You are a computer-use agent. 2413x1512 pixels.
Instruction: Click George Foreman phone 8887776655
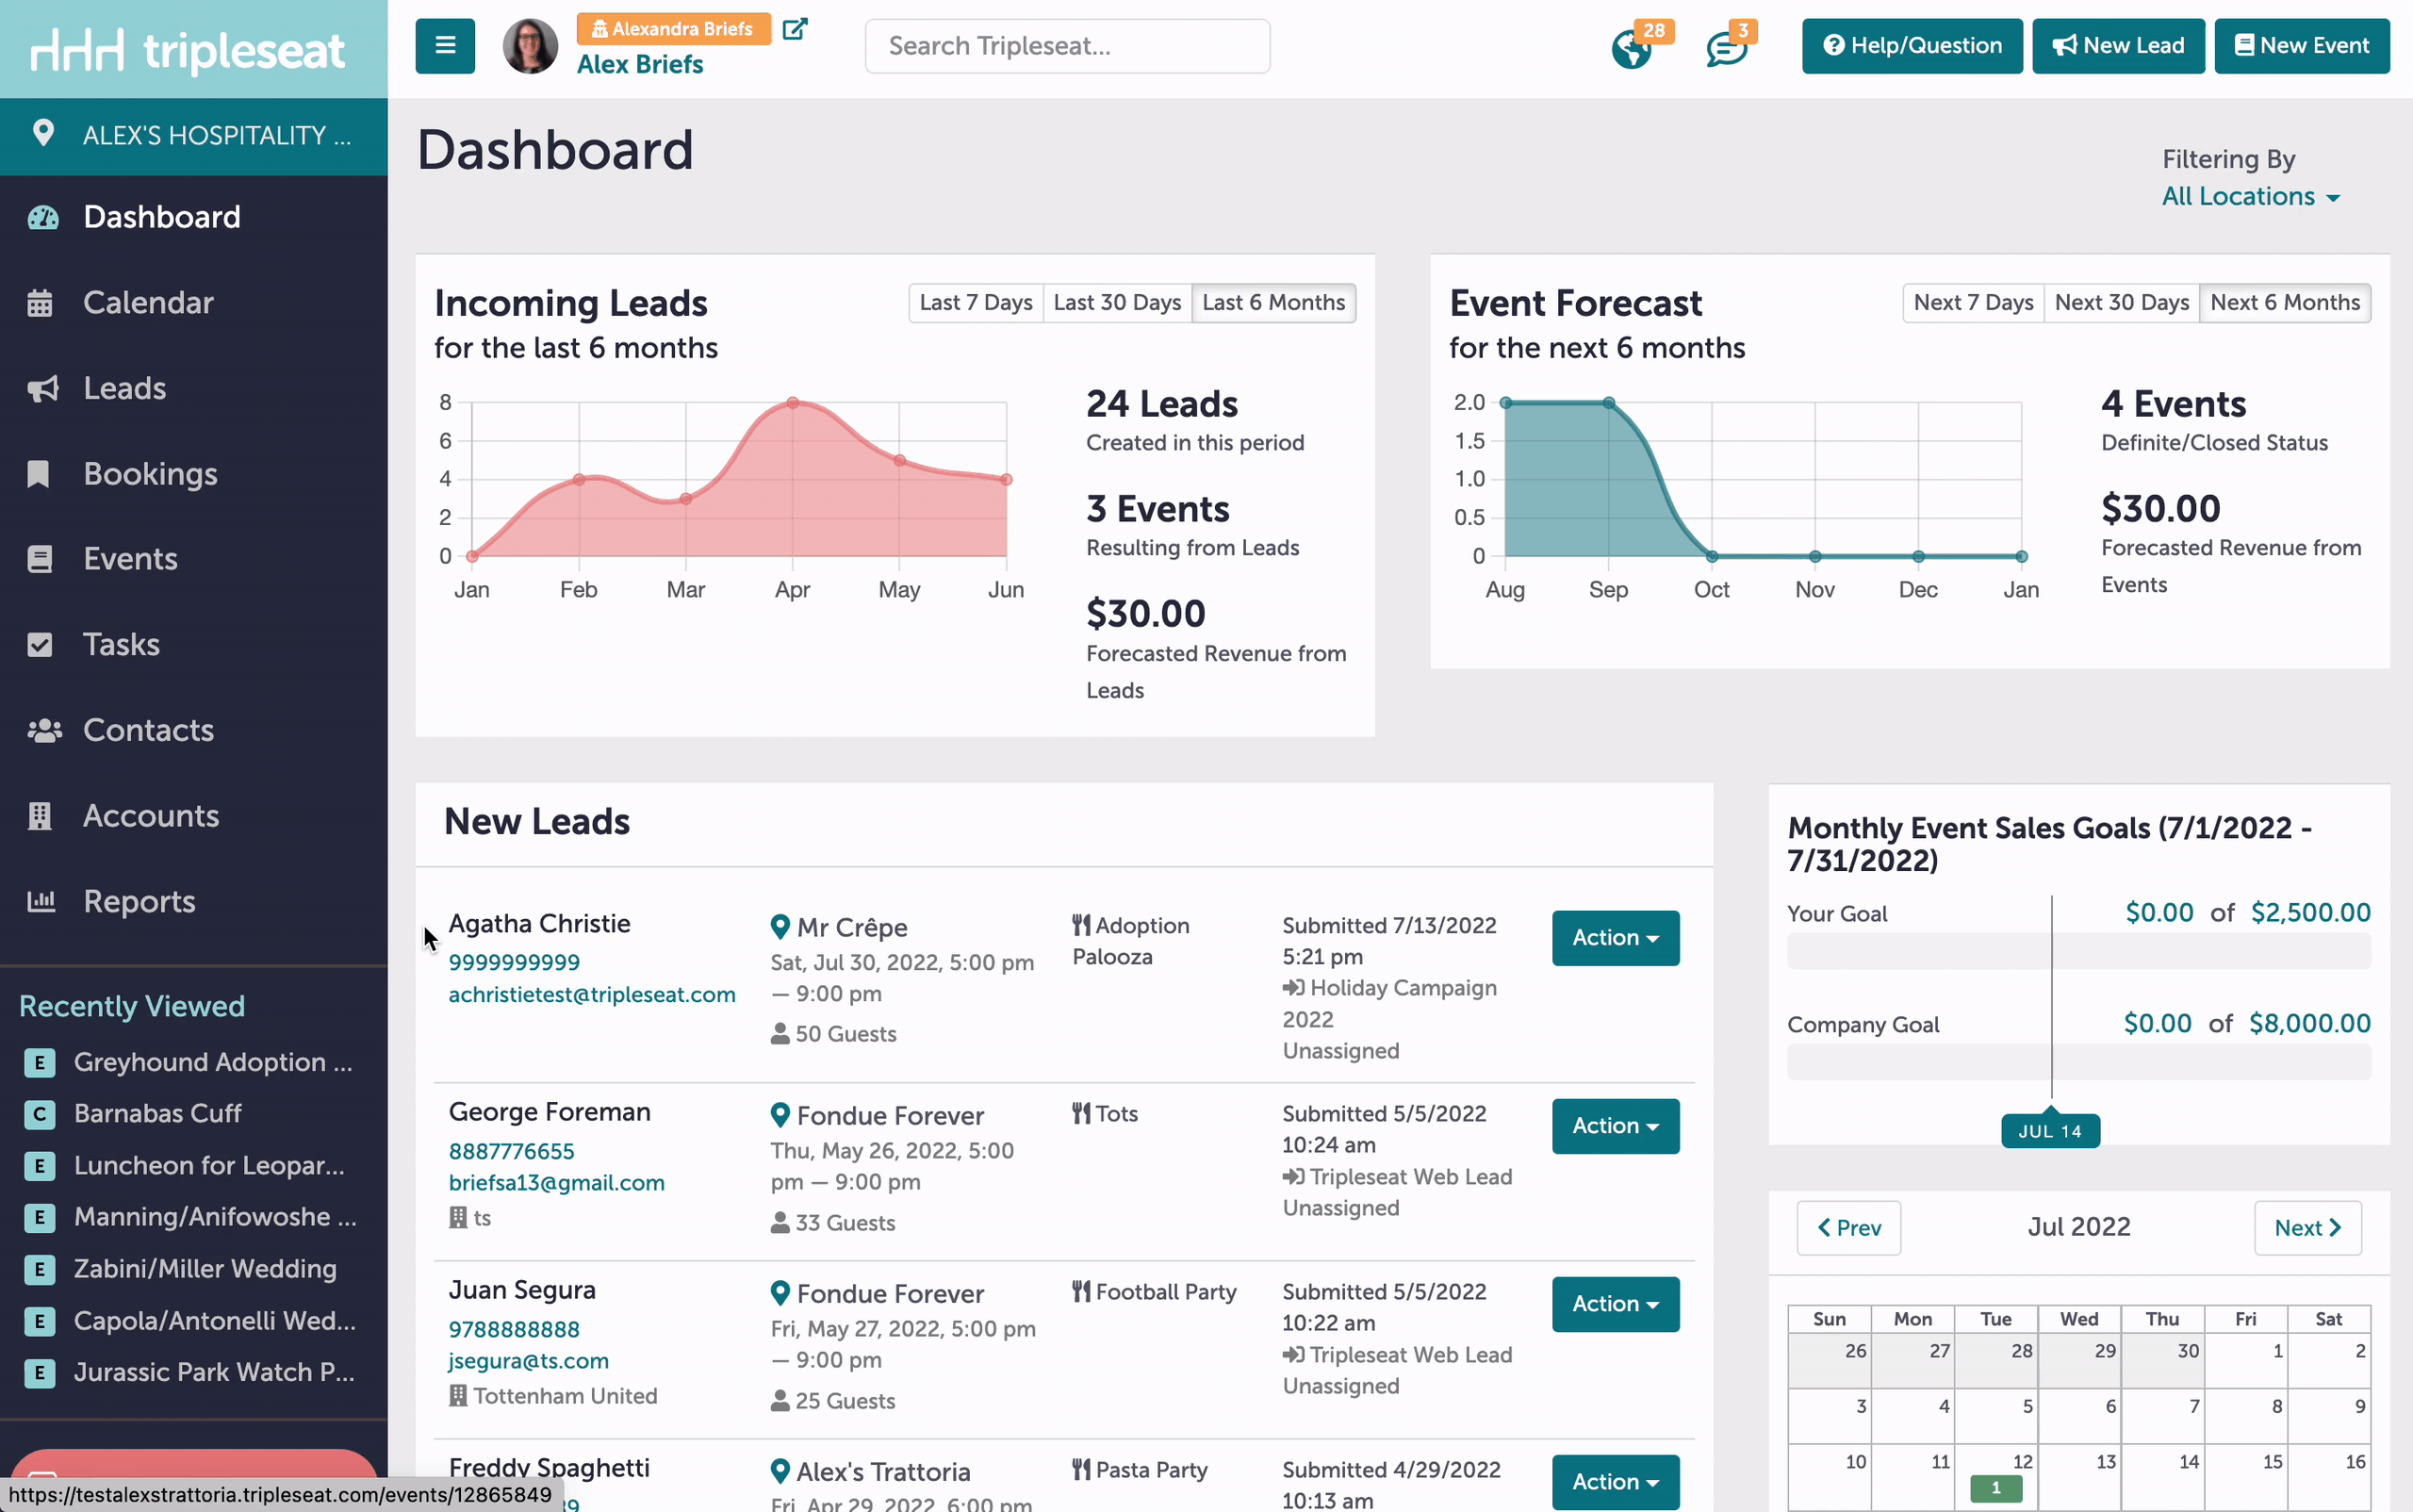[x=512, y=1152]
